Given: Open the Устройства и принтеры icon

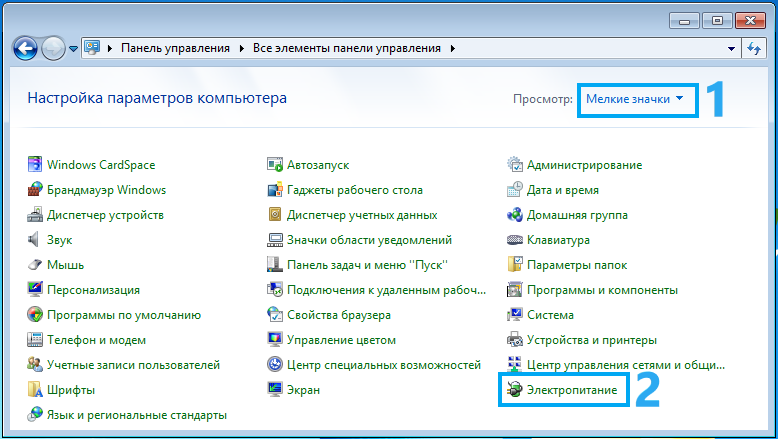Looking at the screenshot, I should tap(515, 340).
